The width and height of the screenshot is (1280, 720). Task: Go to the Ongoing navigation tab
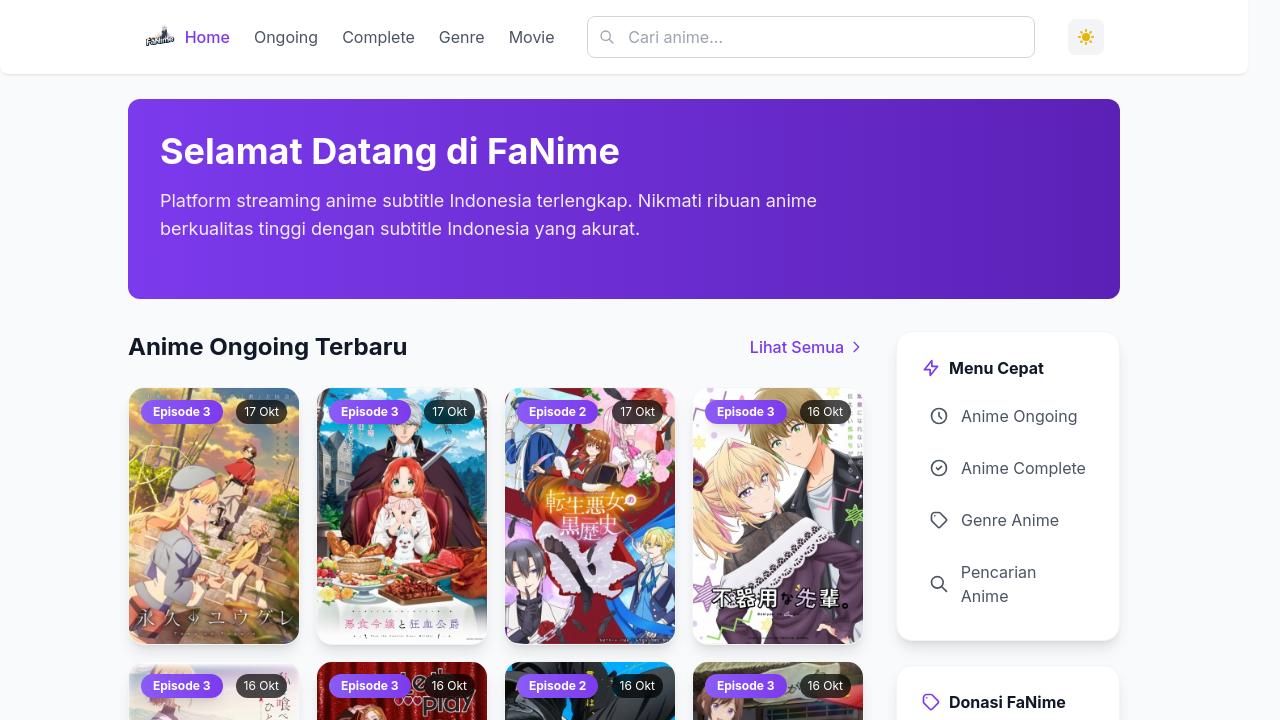[286, 37]
